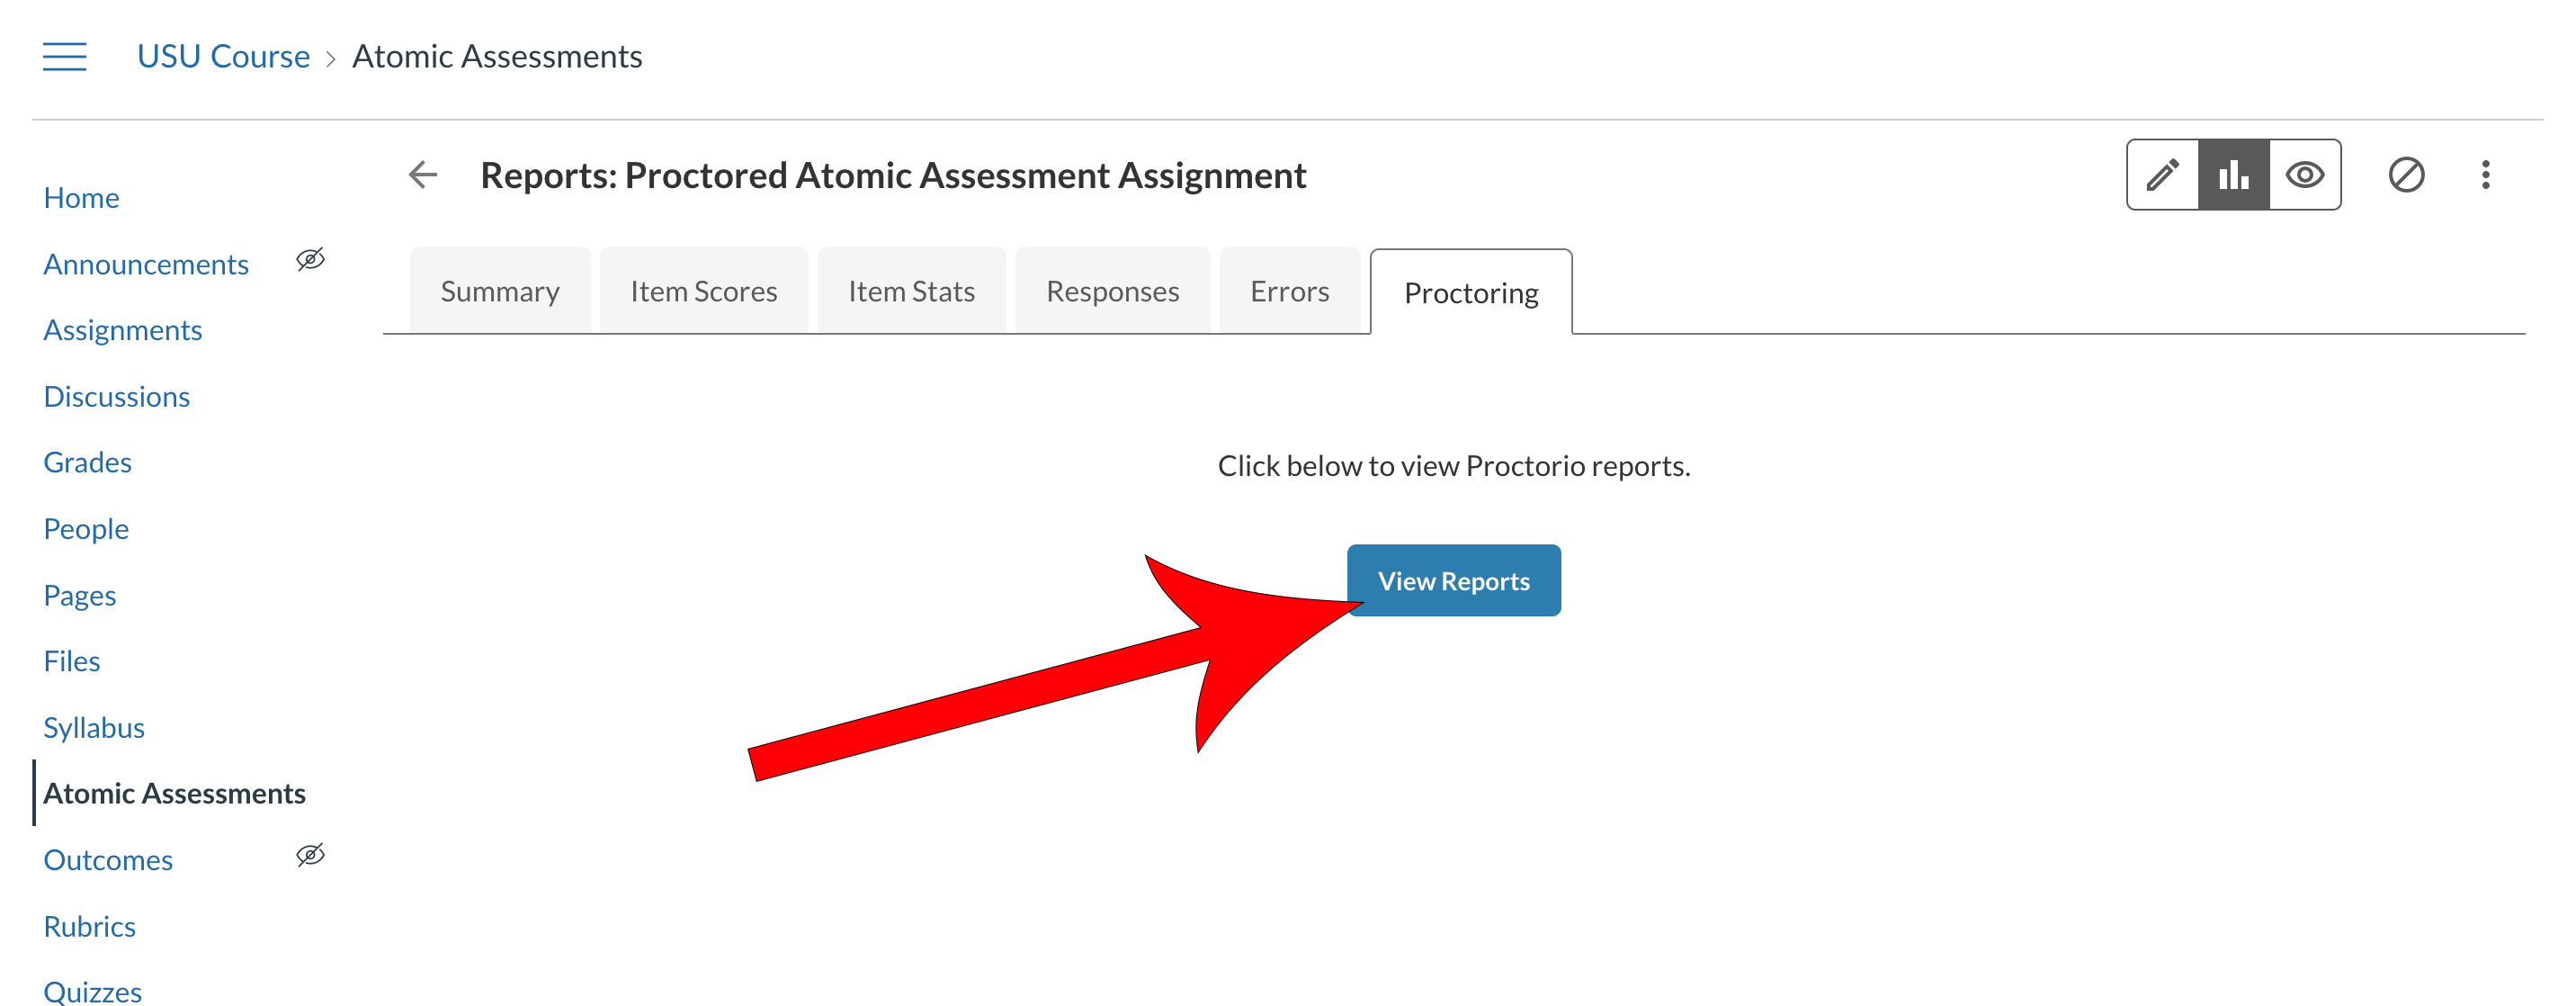Image resolution: width=2576 pixels, height=1006 pixels.
Task: Open the course navigation sidebar menu
Action: (x=64, y=57)
